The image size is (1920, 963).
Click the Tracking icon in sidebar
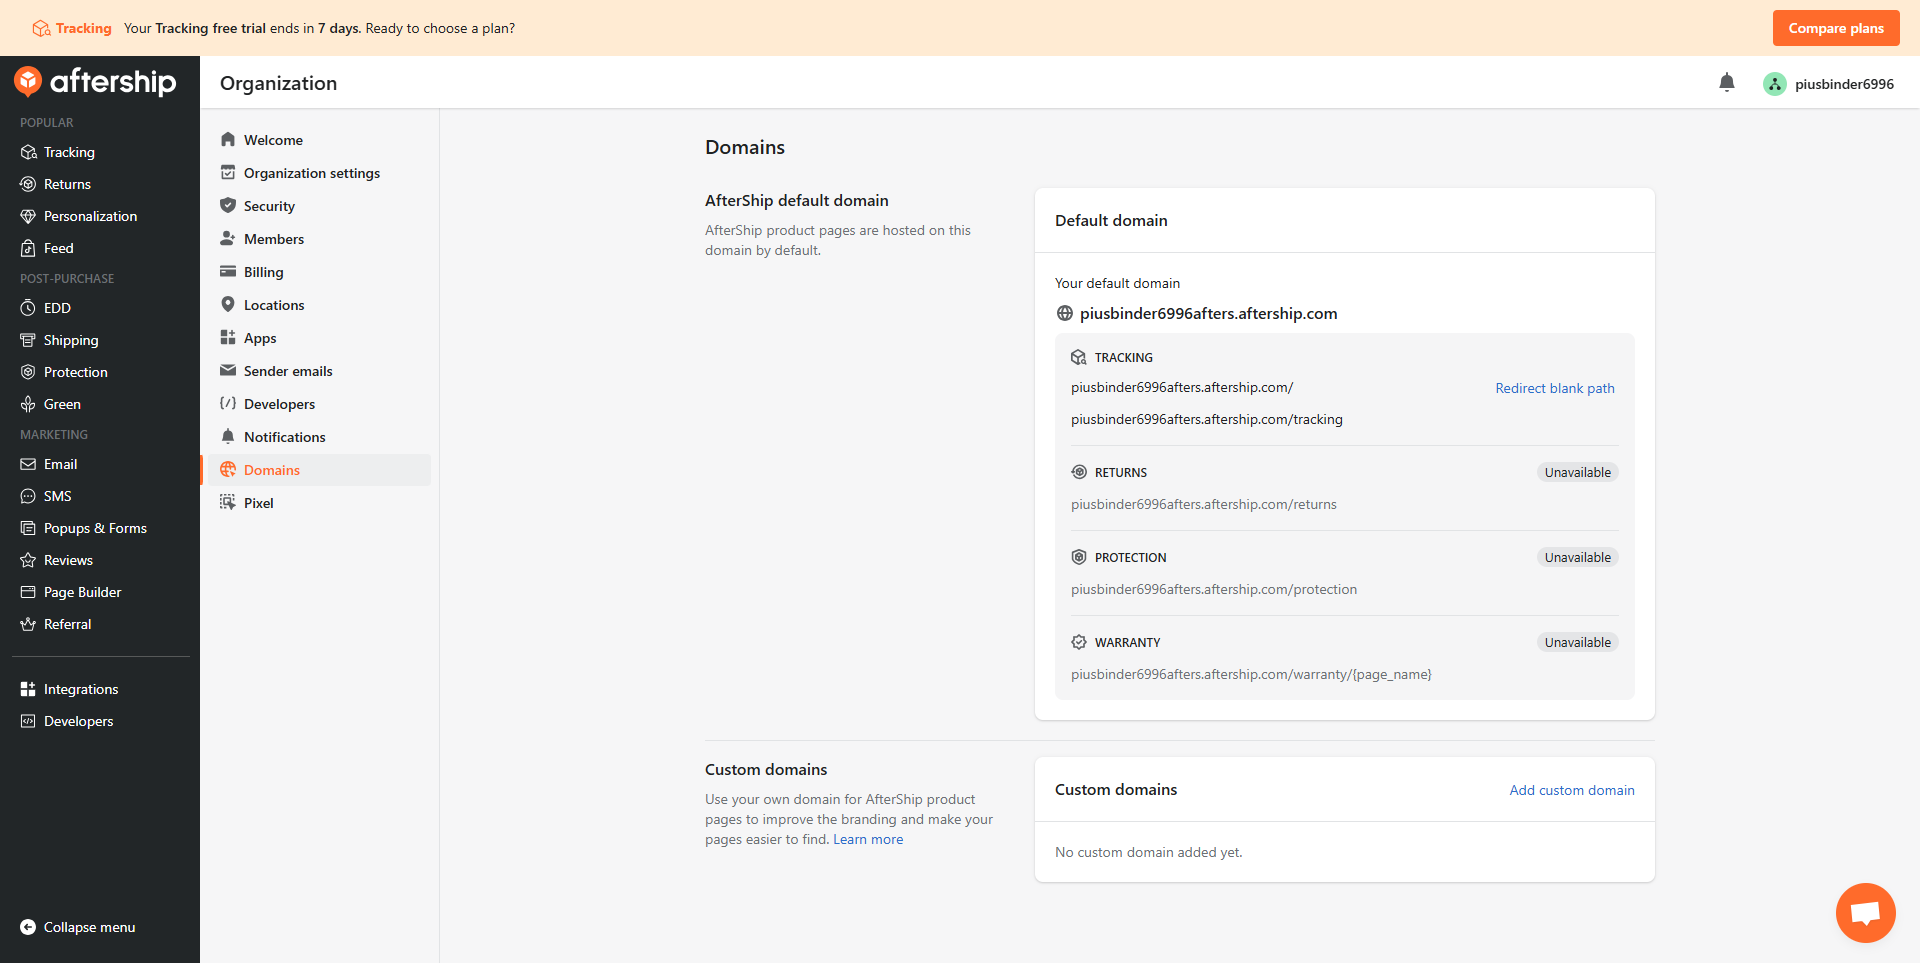click(28, 152)
